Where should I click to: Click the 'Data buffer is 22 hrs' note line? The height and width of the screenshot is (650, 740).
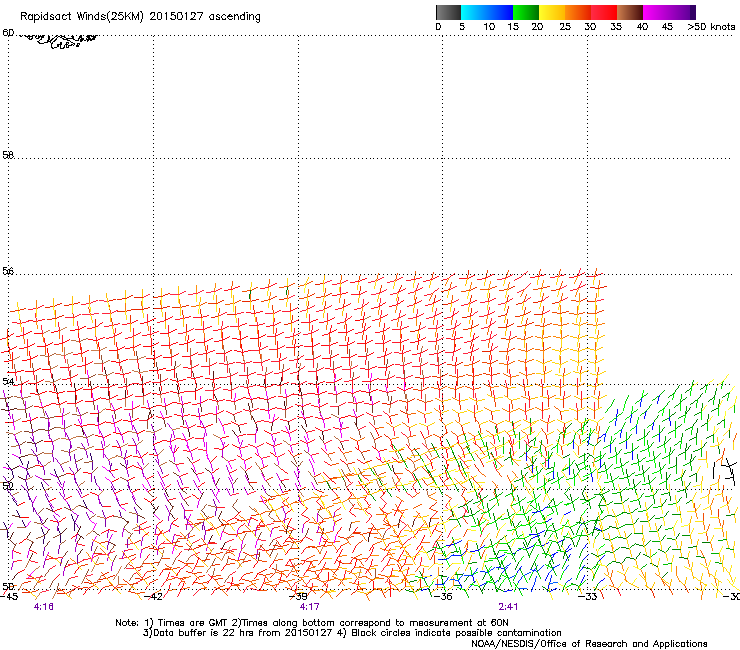352,633
